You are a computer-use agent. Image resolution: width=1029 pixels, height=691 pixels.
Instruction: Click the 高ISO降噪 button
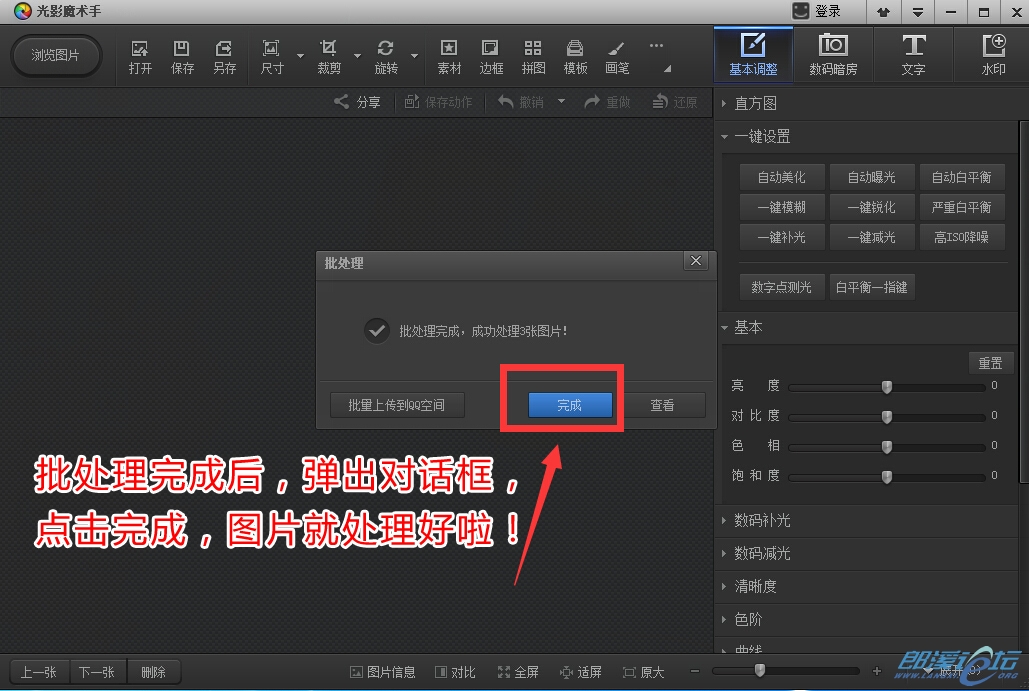coord(961,237)
